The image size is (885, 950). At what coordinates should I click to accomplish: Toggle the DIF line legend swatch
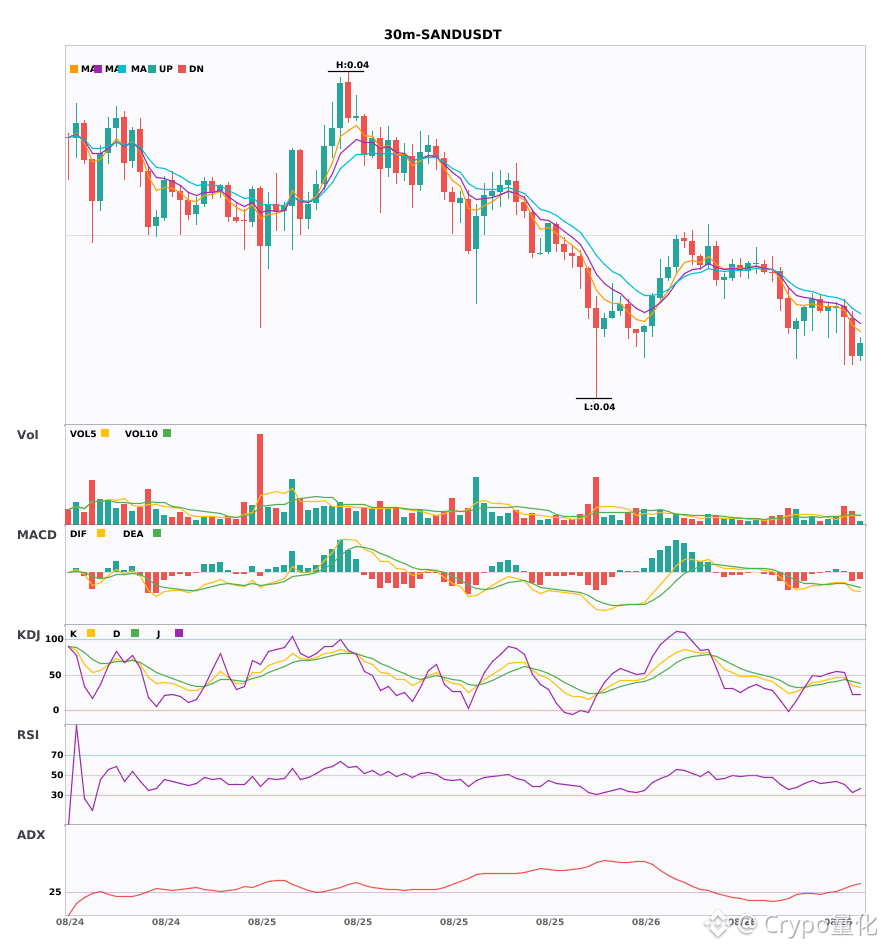(101, 533)
